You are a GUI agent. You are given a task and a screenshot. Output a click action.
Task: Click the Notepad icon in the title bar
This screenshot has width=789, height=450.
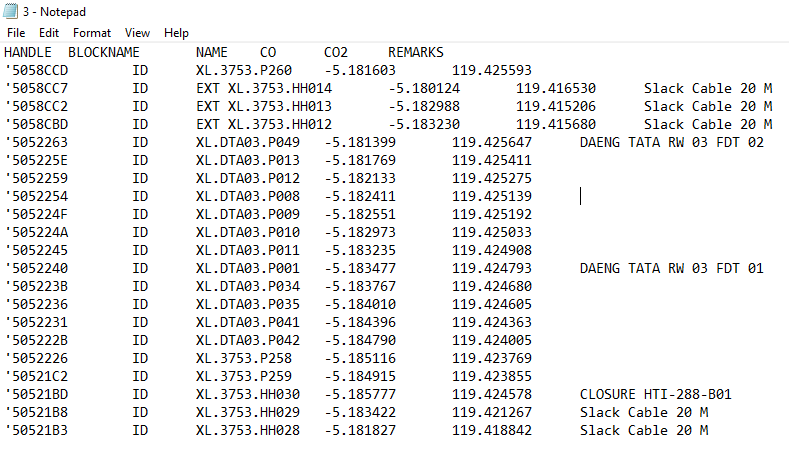[x=10, y=11]
